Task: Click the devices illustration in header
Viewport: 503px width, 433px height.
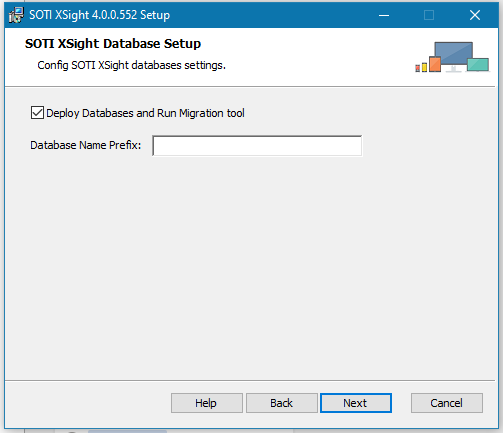Action: click(x=452, y=57)
